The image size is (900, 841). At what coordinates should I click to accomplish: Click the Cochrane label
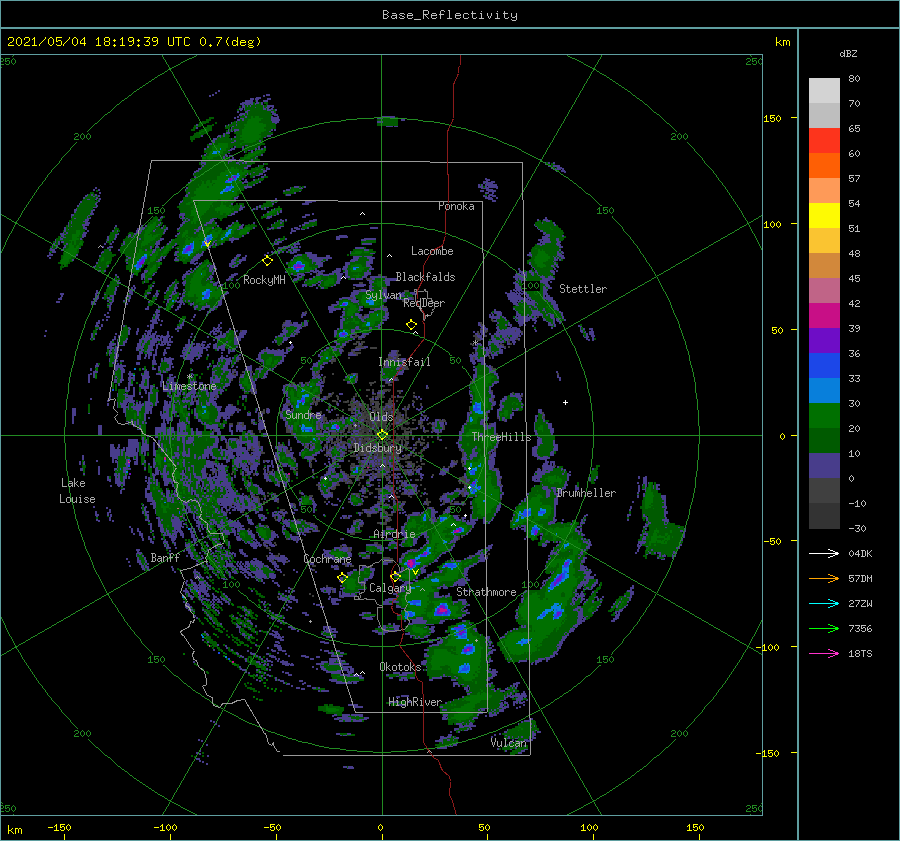327,559
